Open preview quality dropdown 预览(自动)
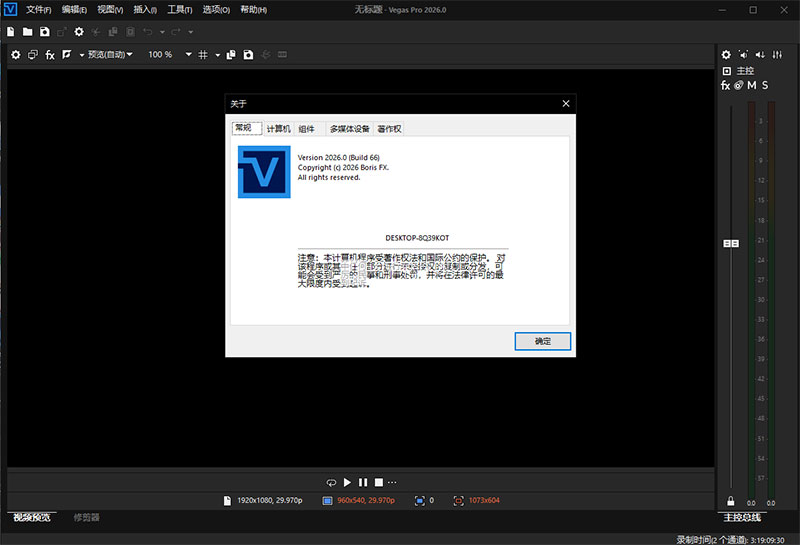Image resolution: width=800 pixels, height=545 pixels. point(110,55)
